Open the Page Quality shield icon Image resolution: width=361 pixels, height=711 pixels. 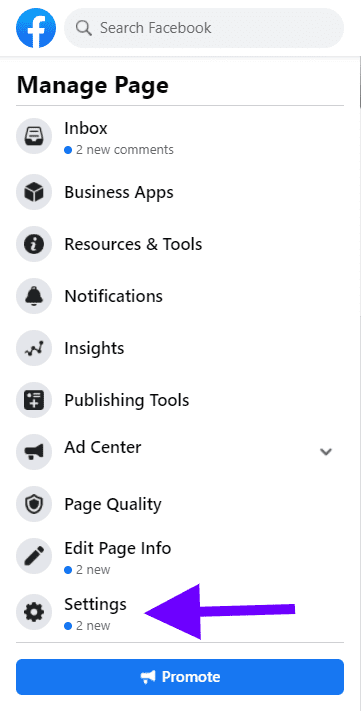pos(34,504)
